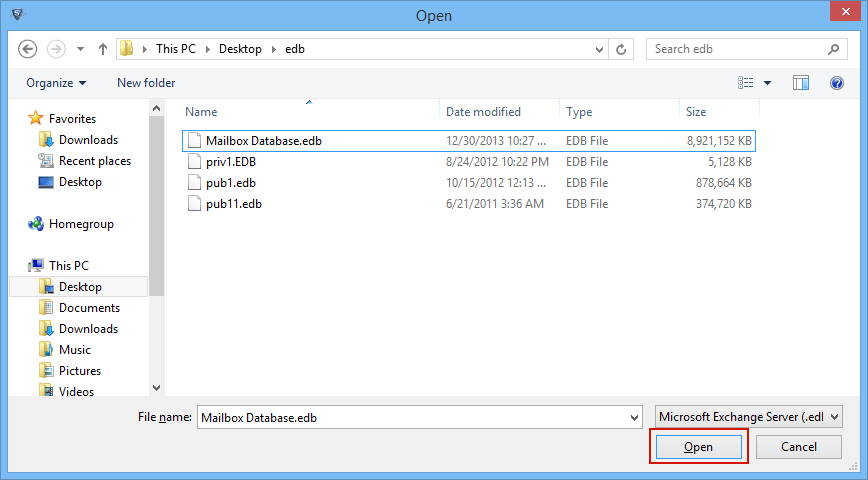Image resolution: width=868 pixels, height=480 pixels.
Task: Expand the File name dropdown
Action: pyautogui.click(x=634, y=417)
